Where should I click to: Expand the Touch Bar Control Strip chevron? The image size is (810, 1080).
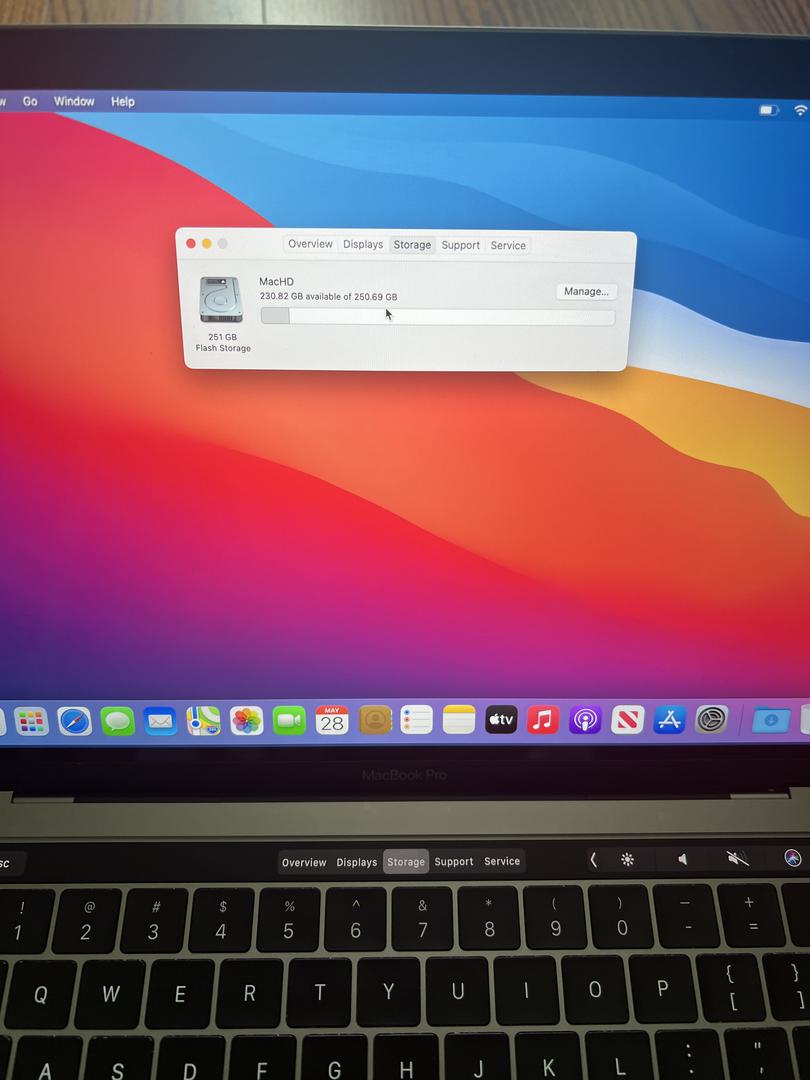593,859
